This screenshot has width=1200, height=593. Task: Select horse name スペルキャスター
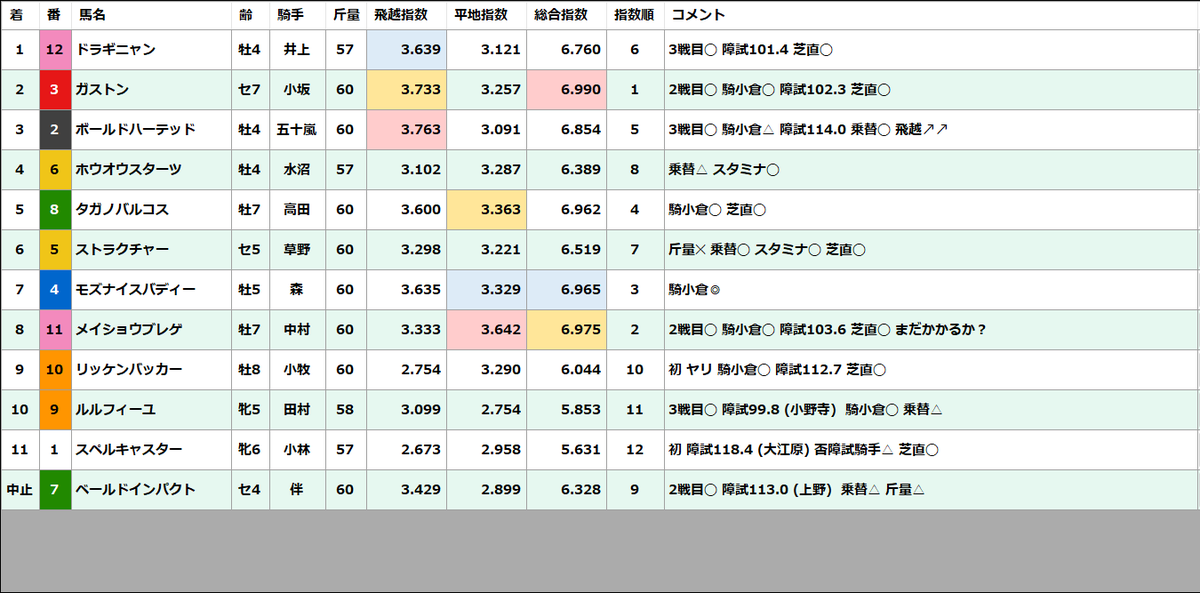click(129, 450)
